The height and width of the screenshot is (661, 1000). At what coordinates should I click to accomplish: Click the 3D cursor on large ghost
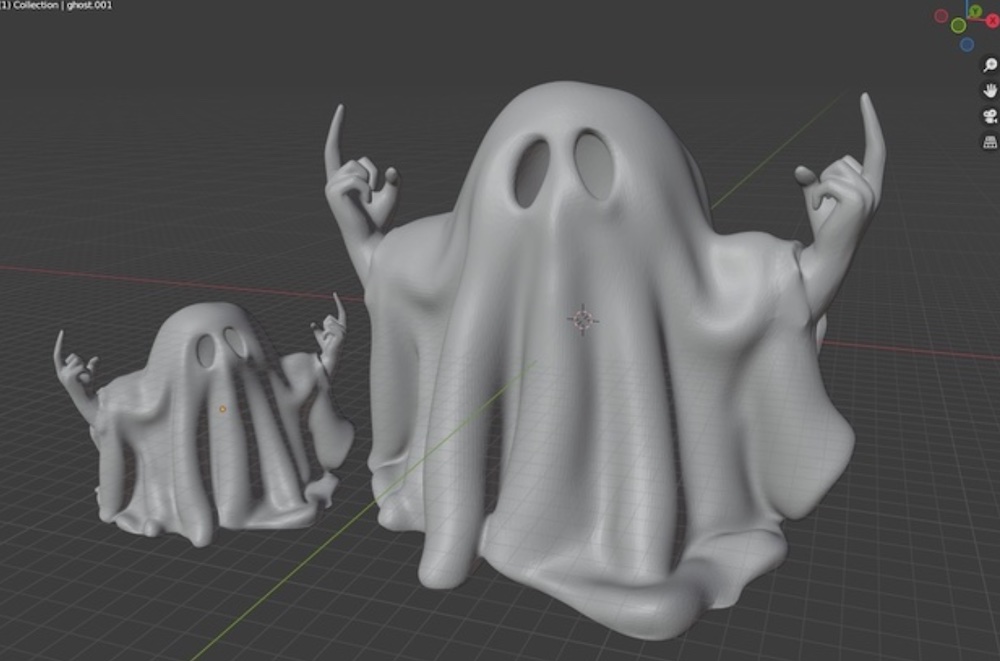(583, 320)
